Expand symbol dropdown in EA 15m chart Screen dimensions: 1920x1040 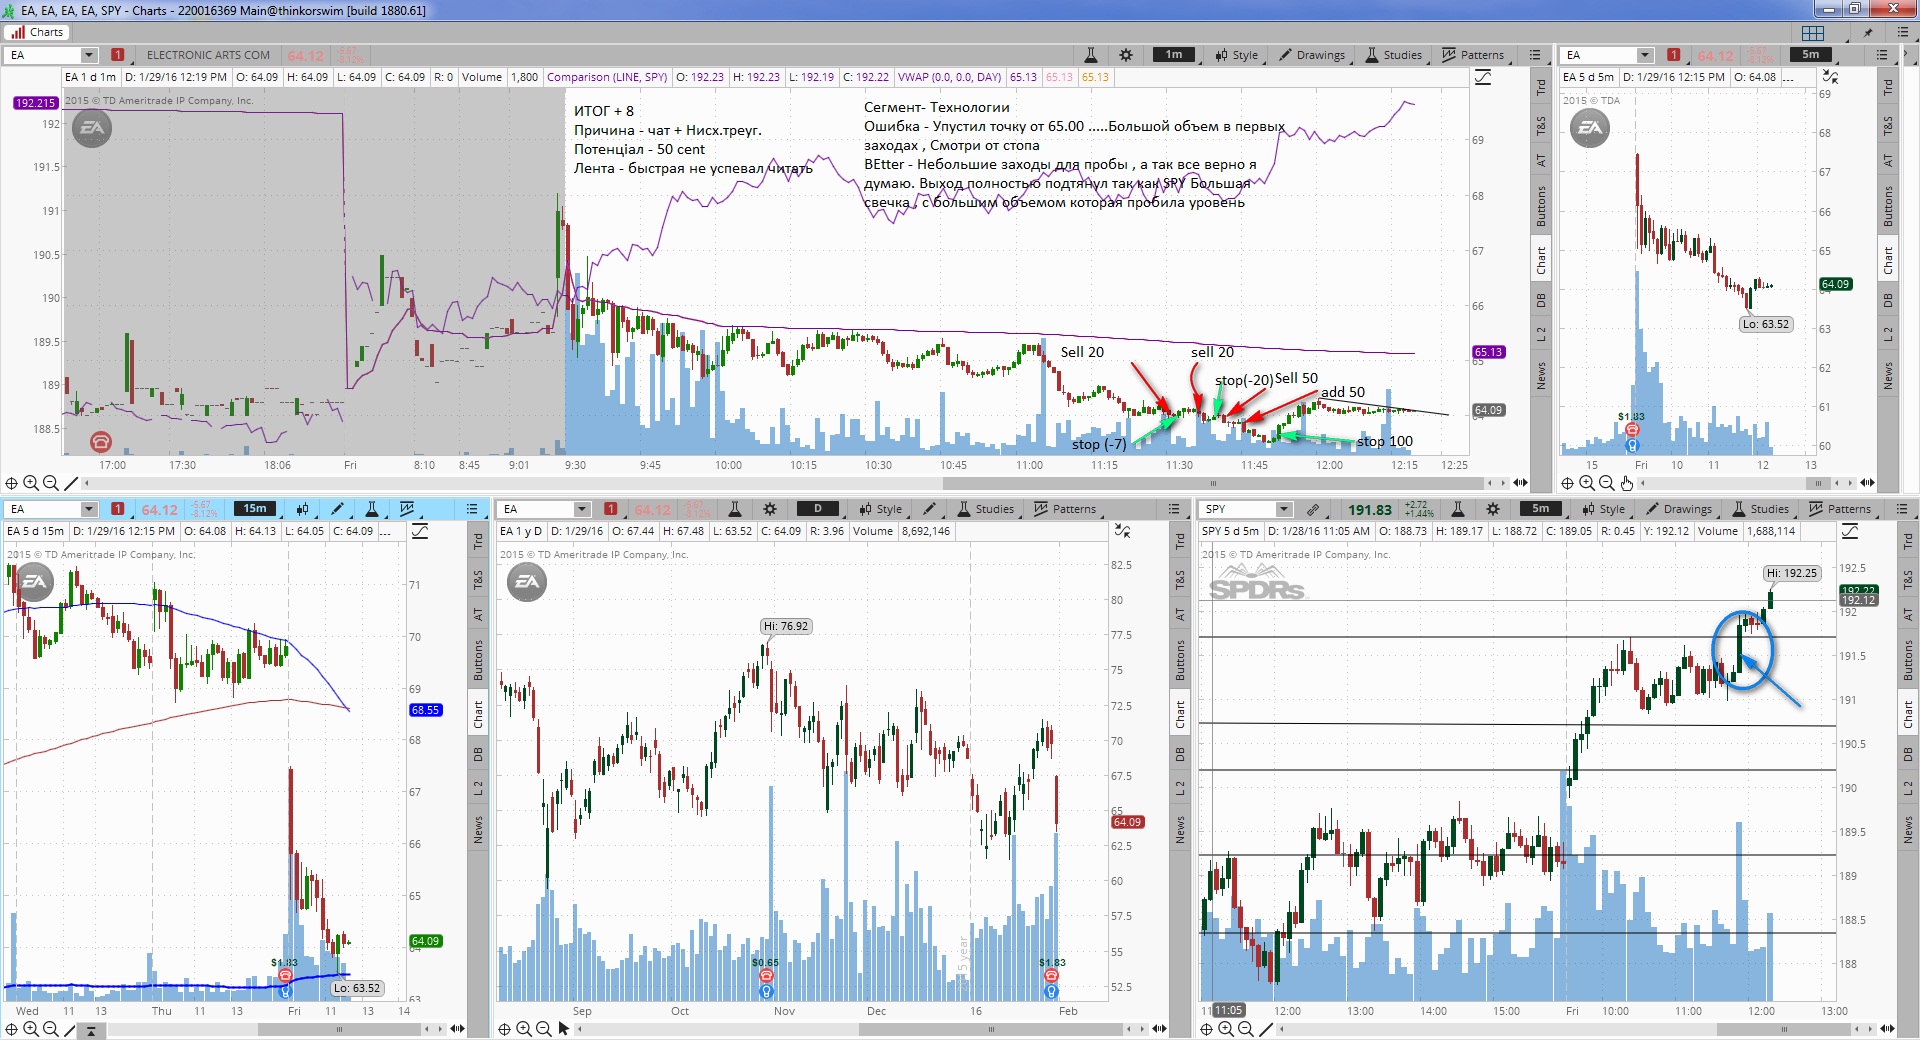tap(89, 509)
